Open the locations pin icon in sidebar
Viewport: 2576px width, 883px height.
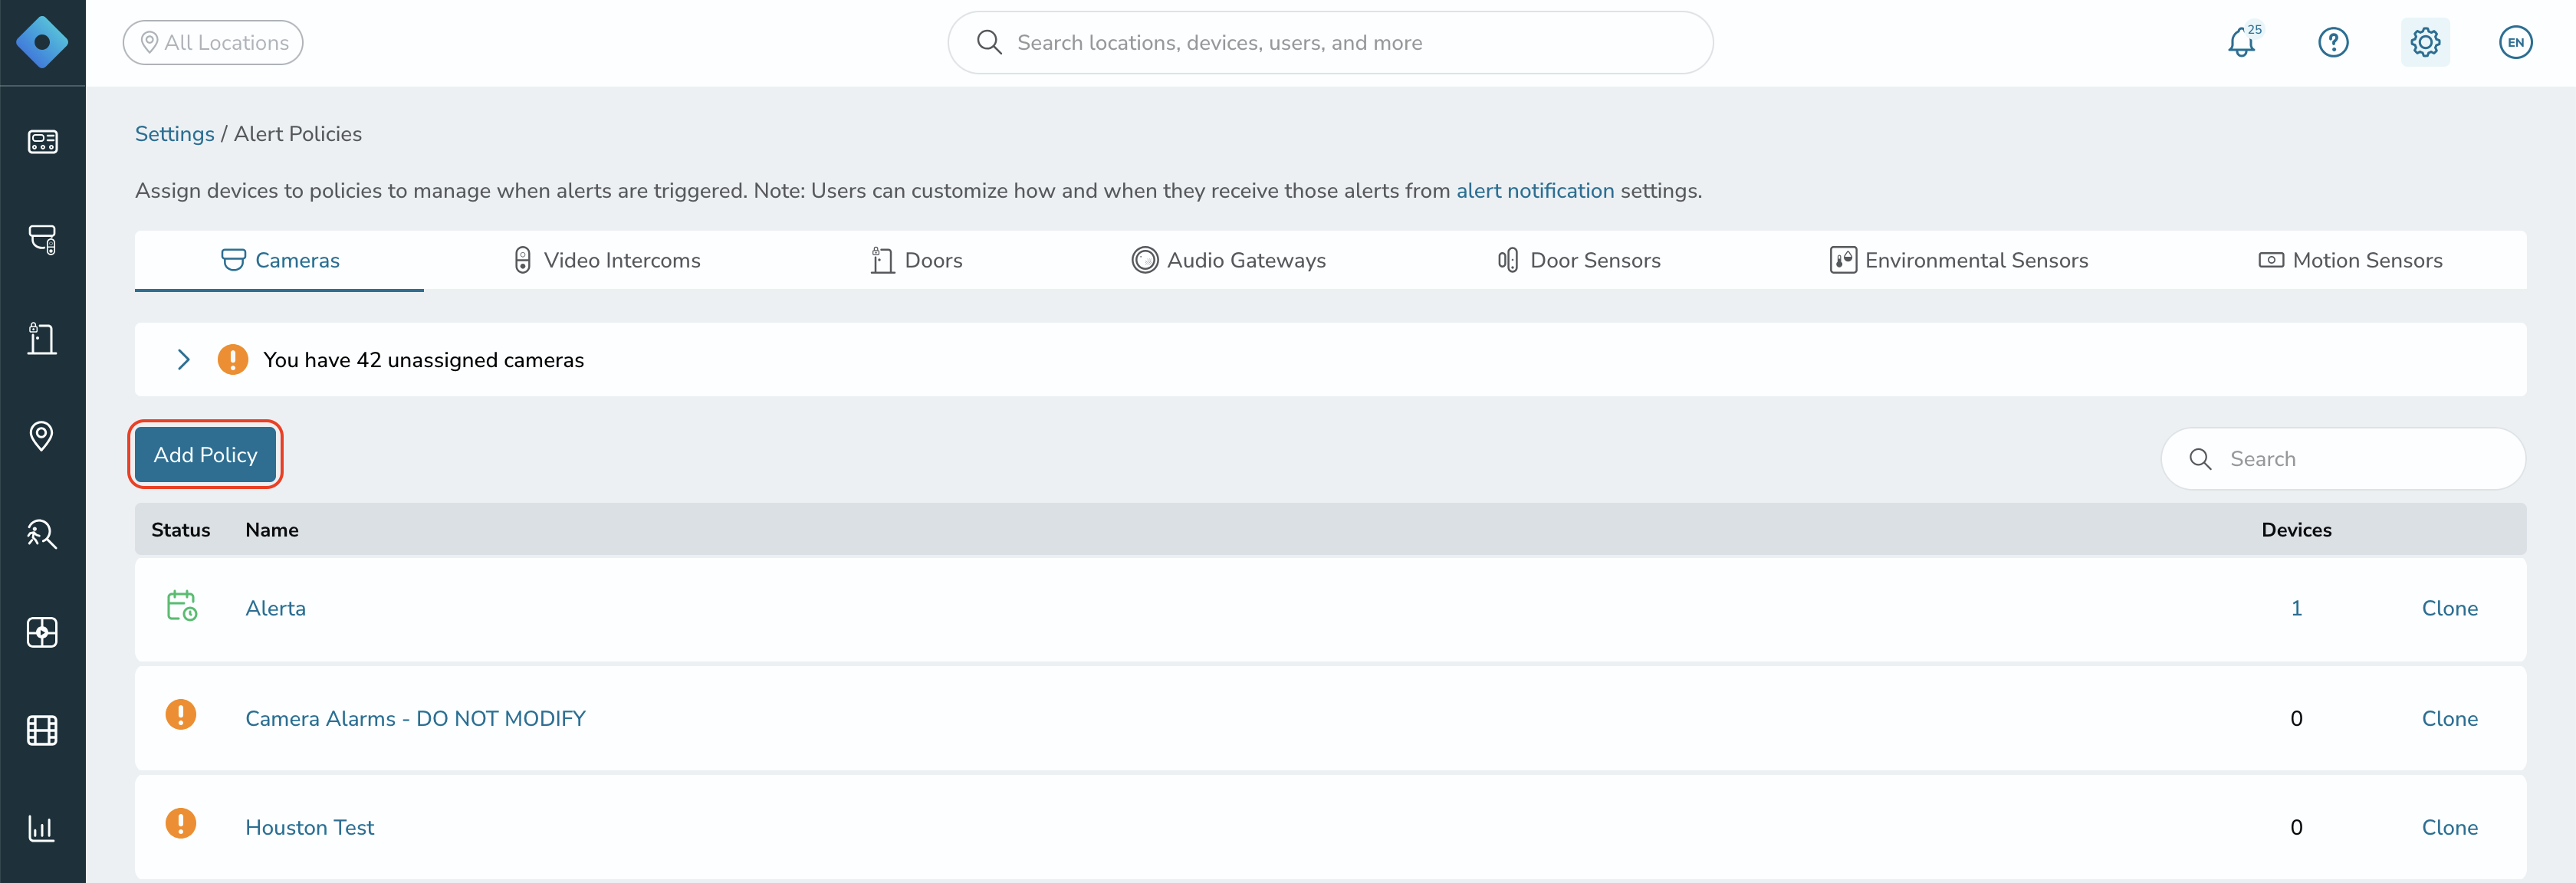click(x=42, y=436)
